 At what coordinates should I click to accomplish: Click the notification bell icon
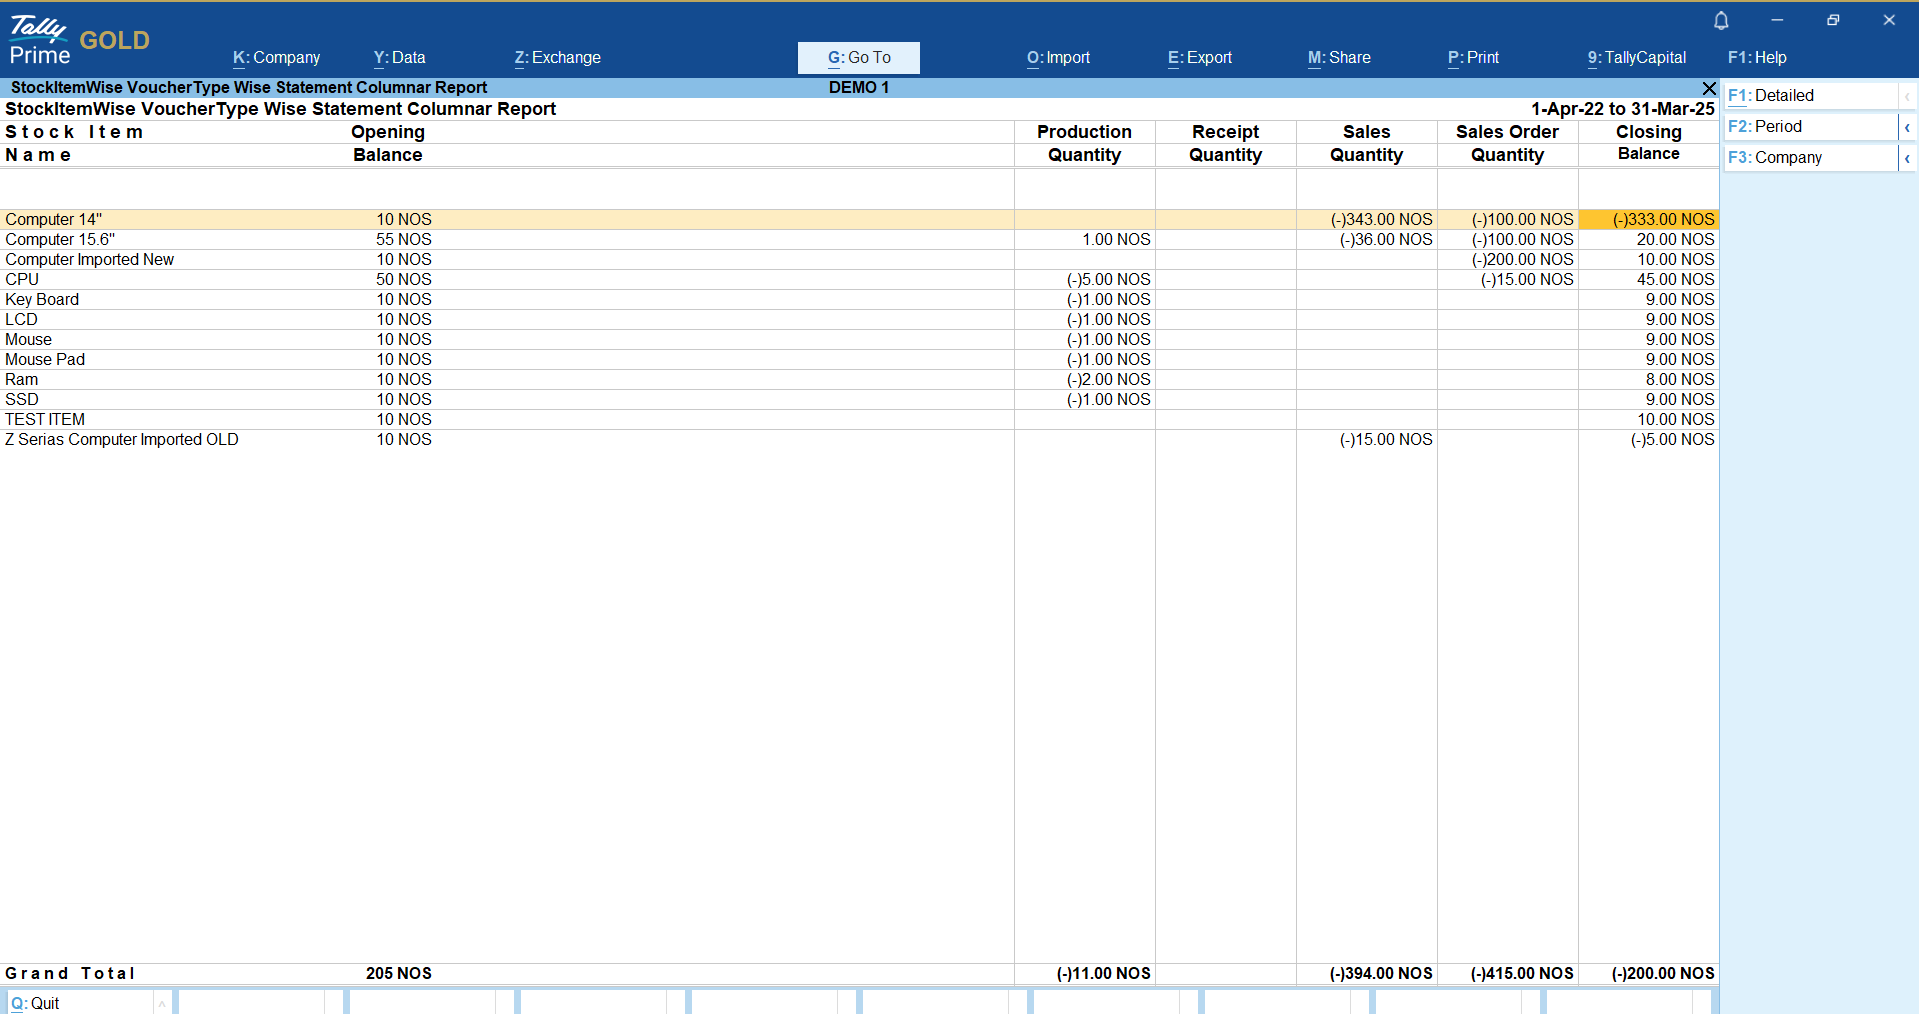[1721, 21]
